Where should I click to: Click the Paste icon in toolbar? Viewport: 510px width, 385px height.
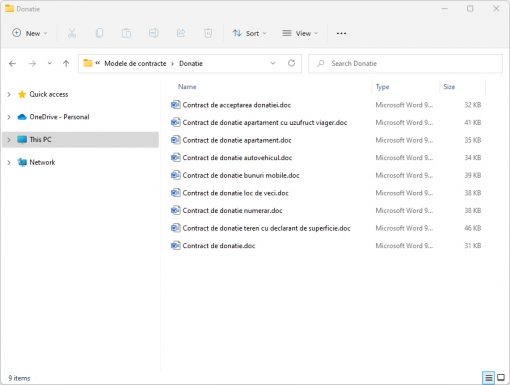pyautogui.click(x=126, y=33)
